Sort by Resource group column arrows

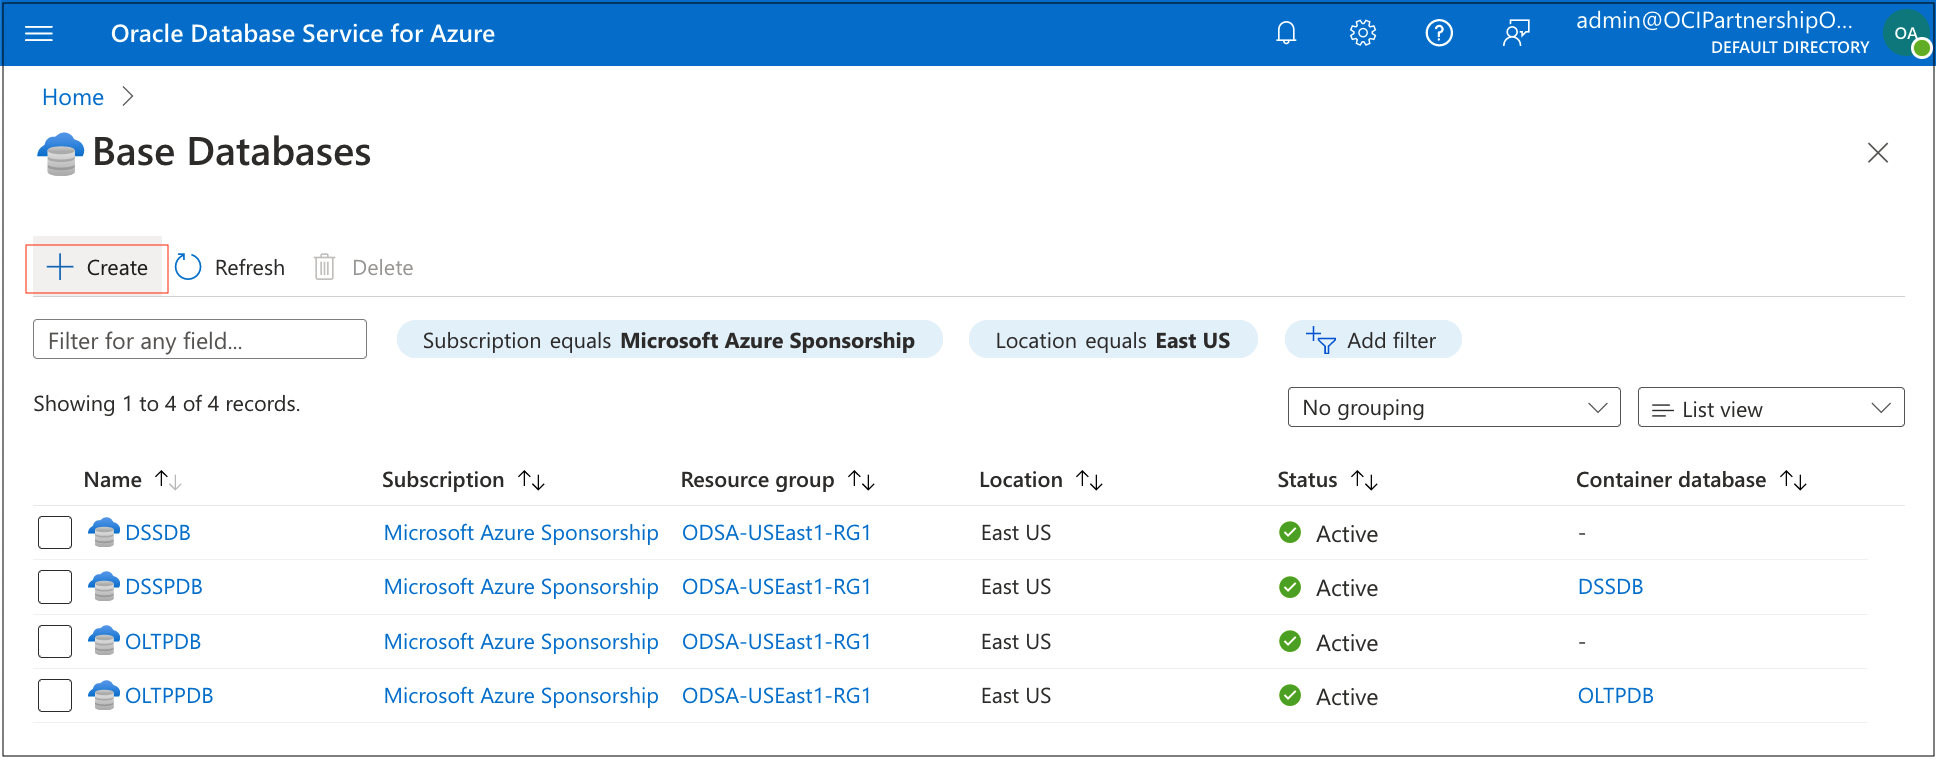[x=861, y=481]
